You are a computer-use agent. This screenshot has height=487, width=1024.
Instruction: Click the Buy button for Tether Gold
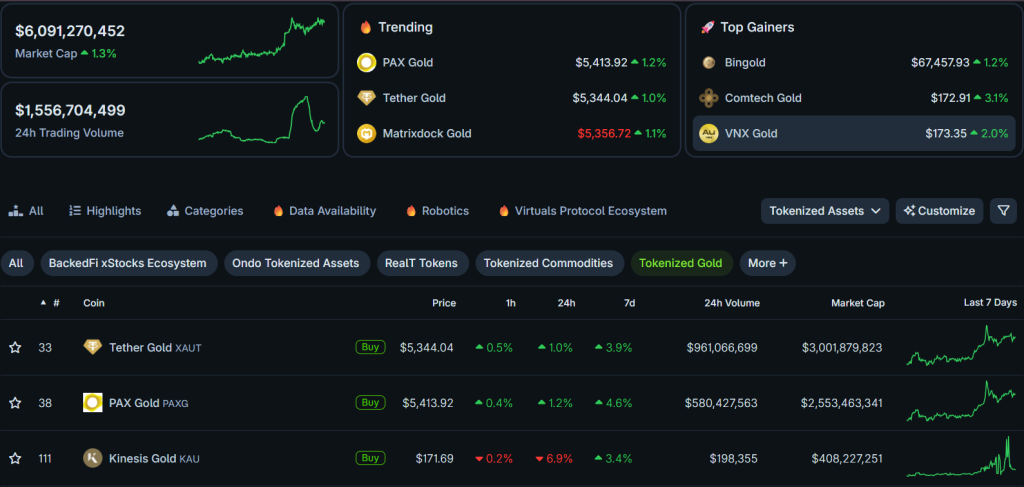pos(370,348)
